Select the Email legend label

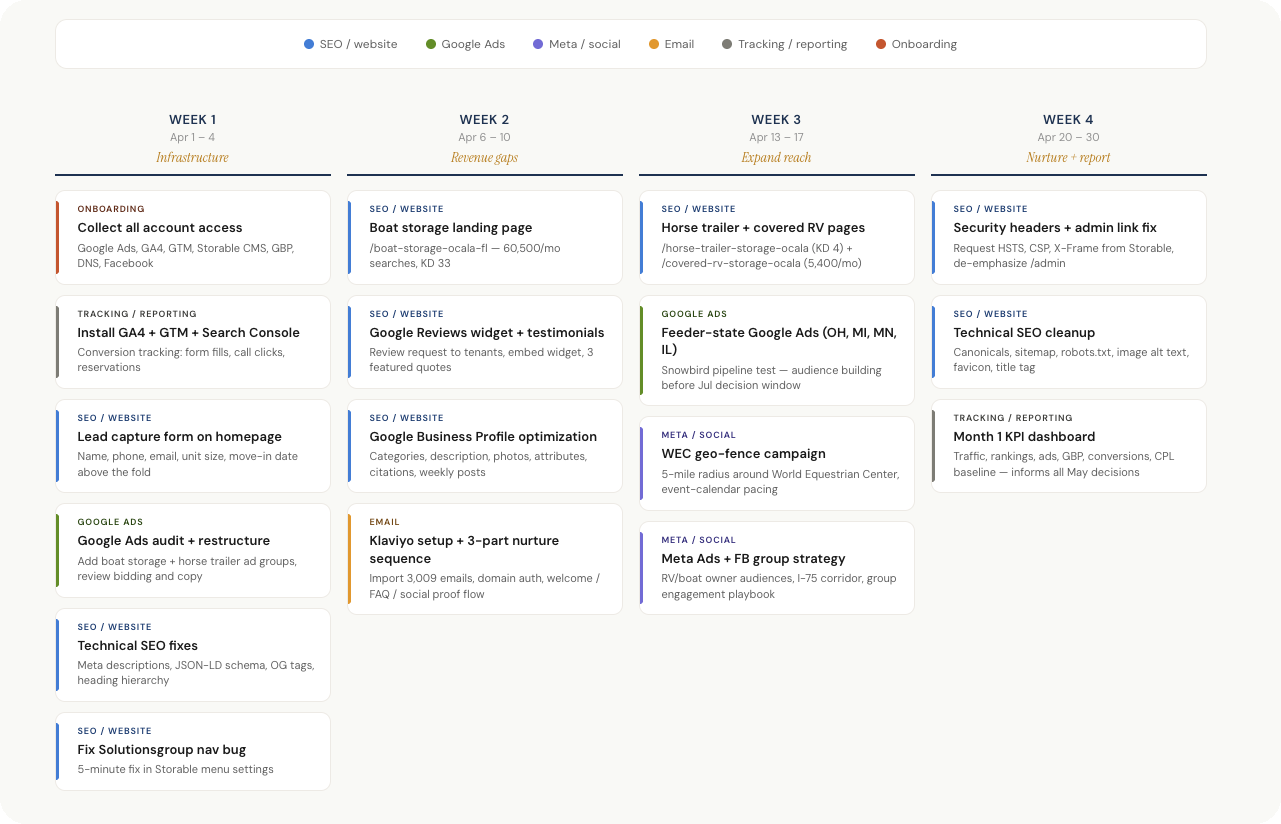(679, 44)
